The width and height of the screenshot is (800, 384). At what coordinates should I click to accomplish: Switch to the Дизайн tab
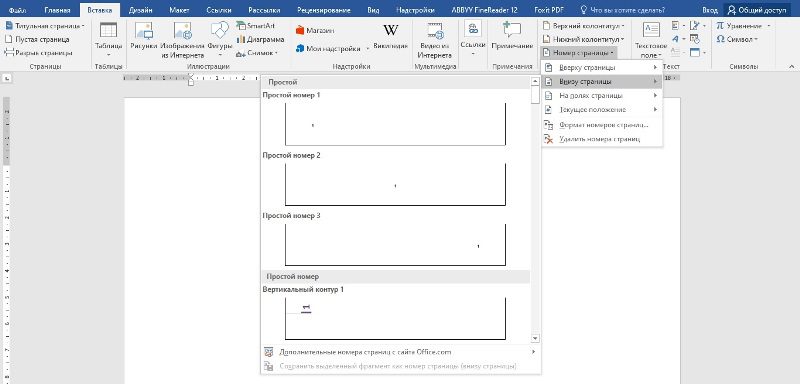tap(140, 10)
